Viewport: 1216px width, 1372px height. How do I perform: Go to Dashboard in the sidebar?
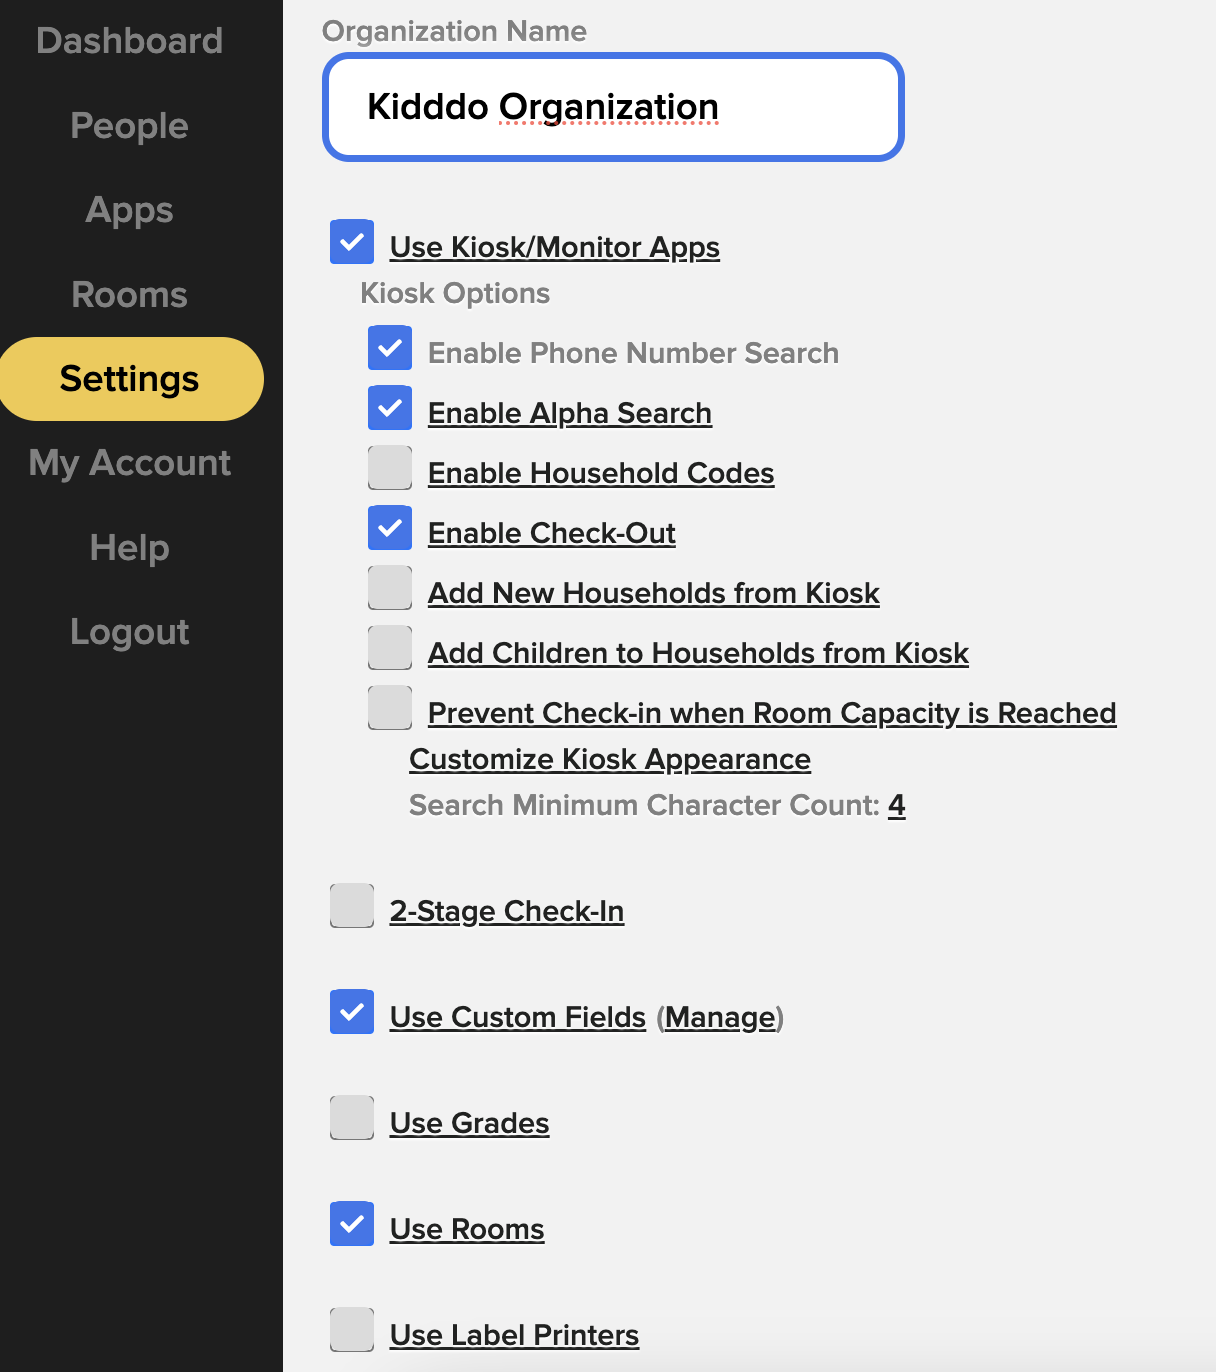(129, 41)
